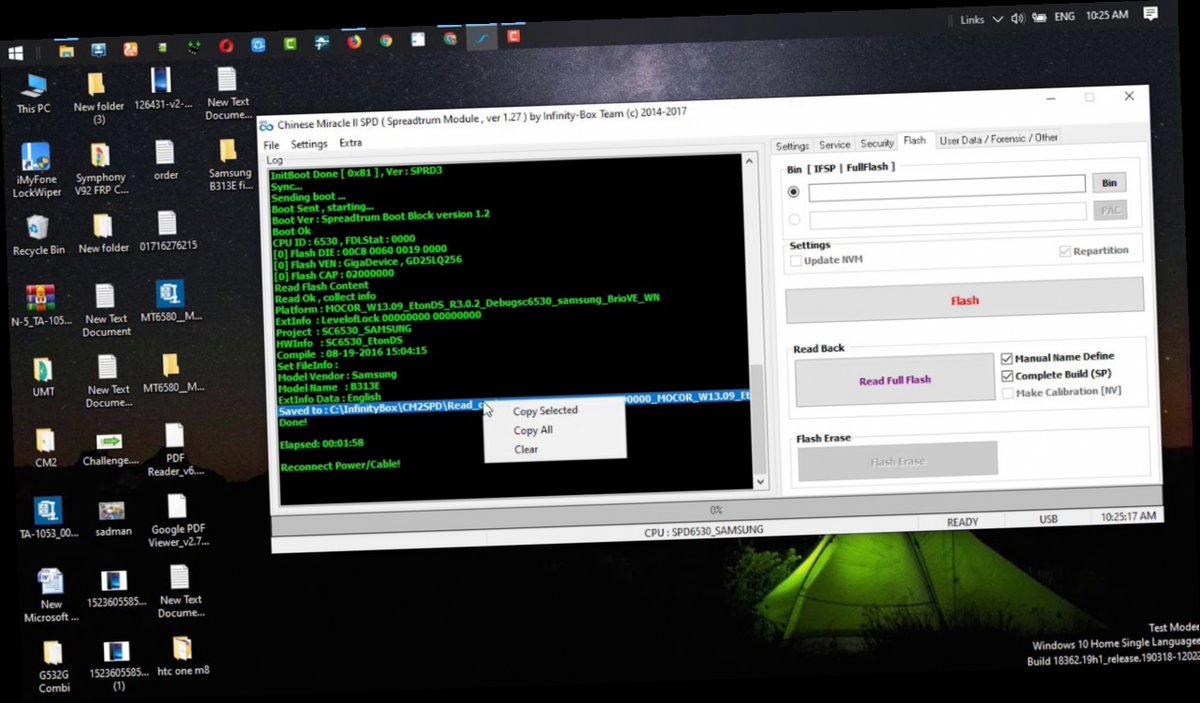Image resolution: width=1200 pixels, height=703 pixels.
Task: Click the Bin browse button
Action: tap(1109, 183)
